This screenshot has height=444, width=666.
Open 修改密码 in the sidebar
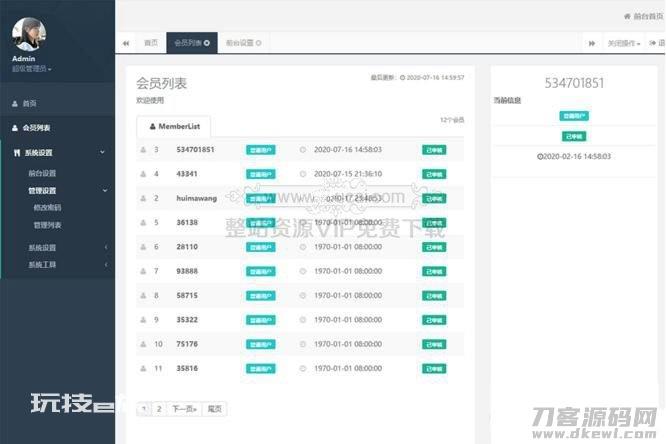tap(48, 207)
